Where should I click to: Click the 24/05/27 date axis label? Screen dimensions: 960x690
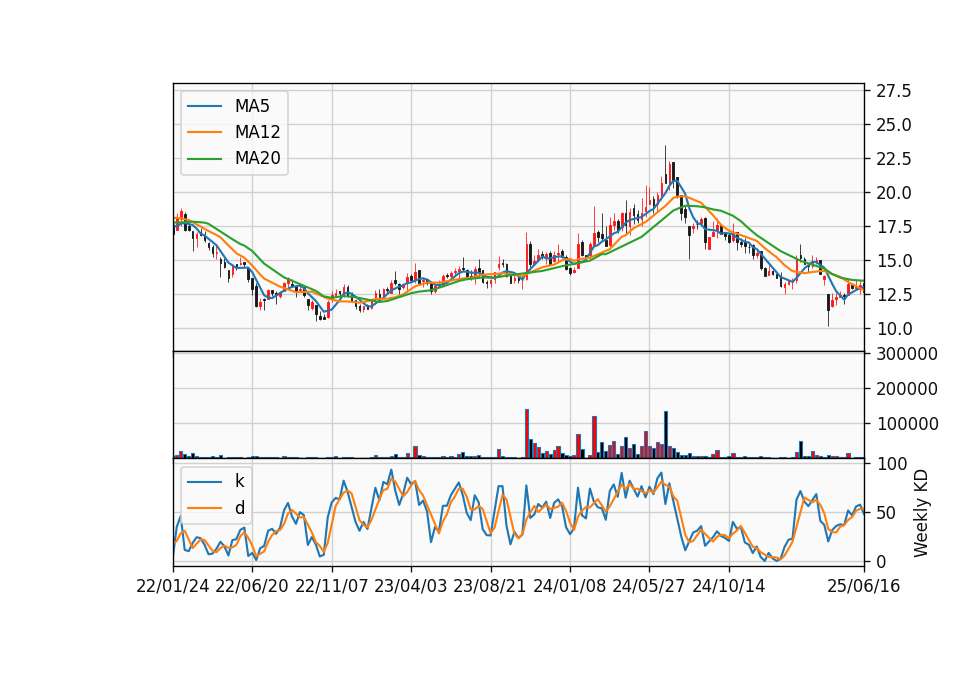(649, 586)
